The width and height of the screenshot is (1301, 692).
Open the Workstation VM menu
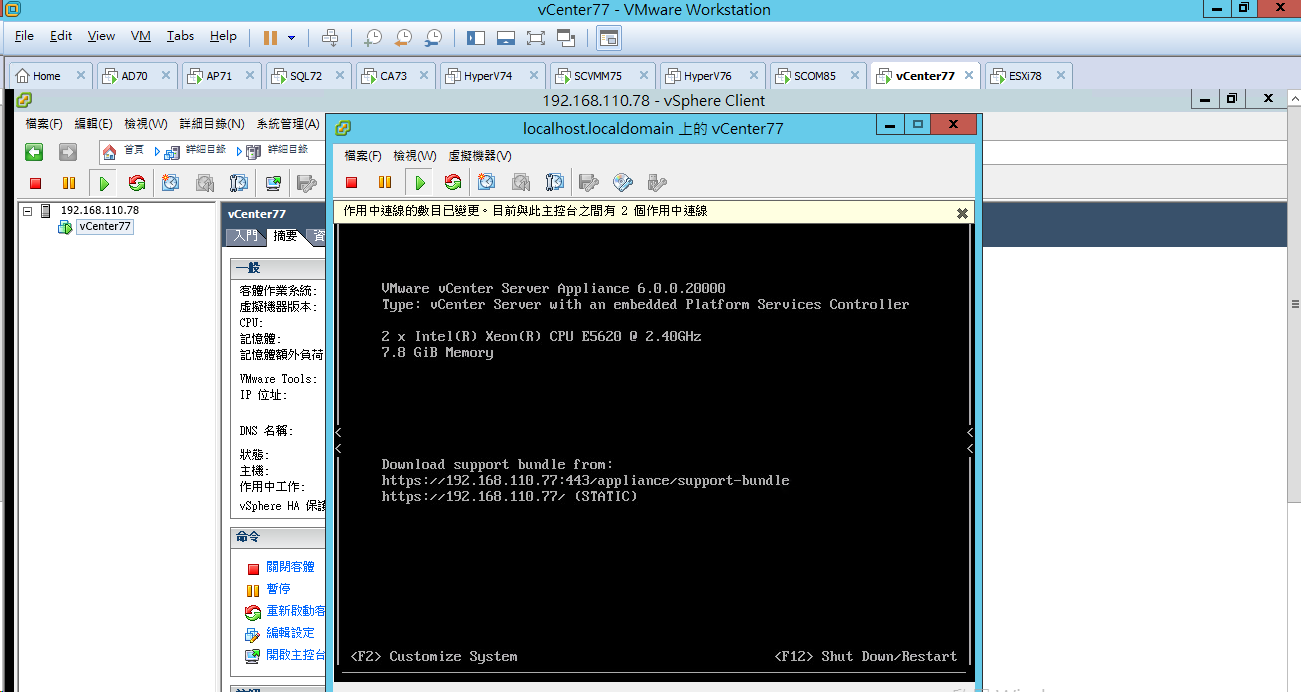(x=141, y=36)
